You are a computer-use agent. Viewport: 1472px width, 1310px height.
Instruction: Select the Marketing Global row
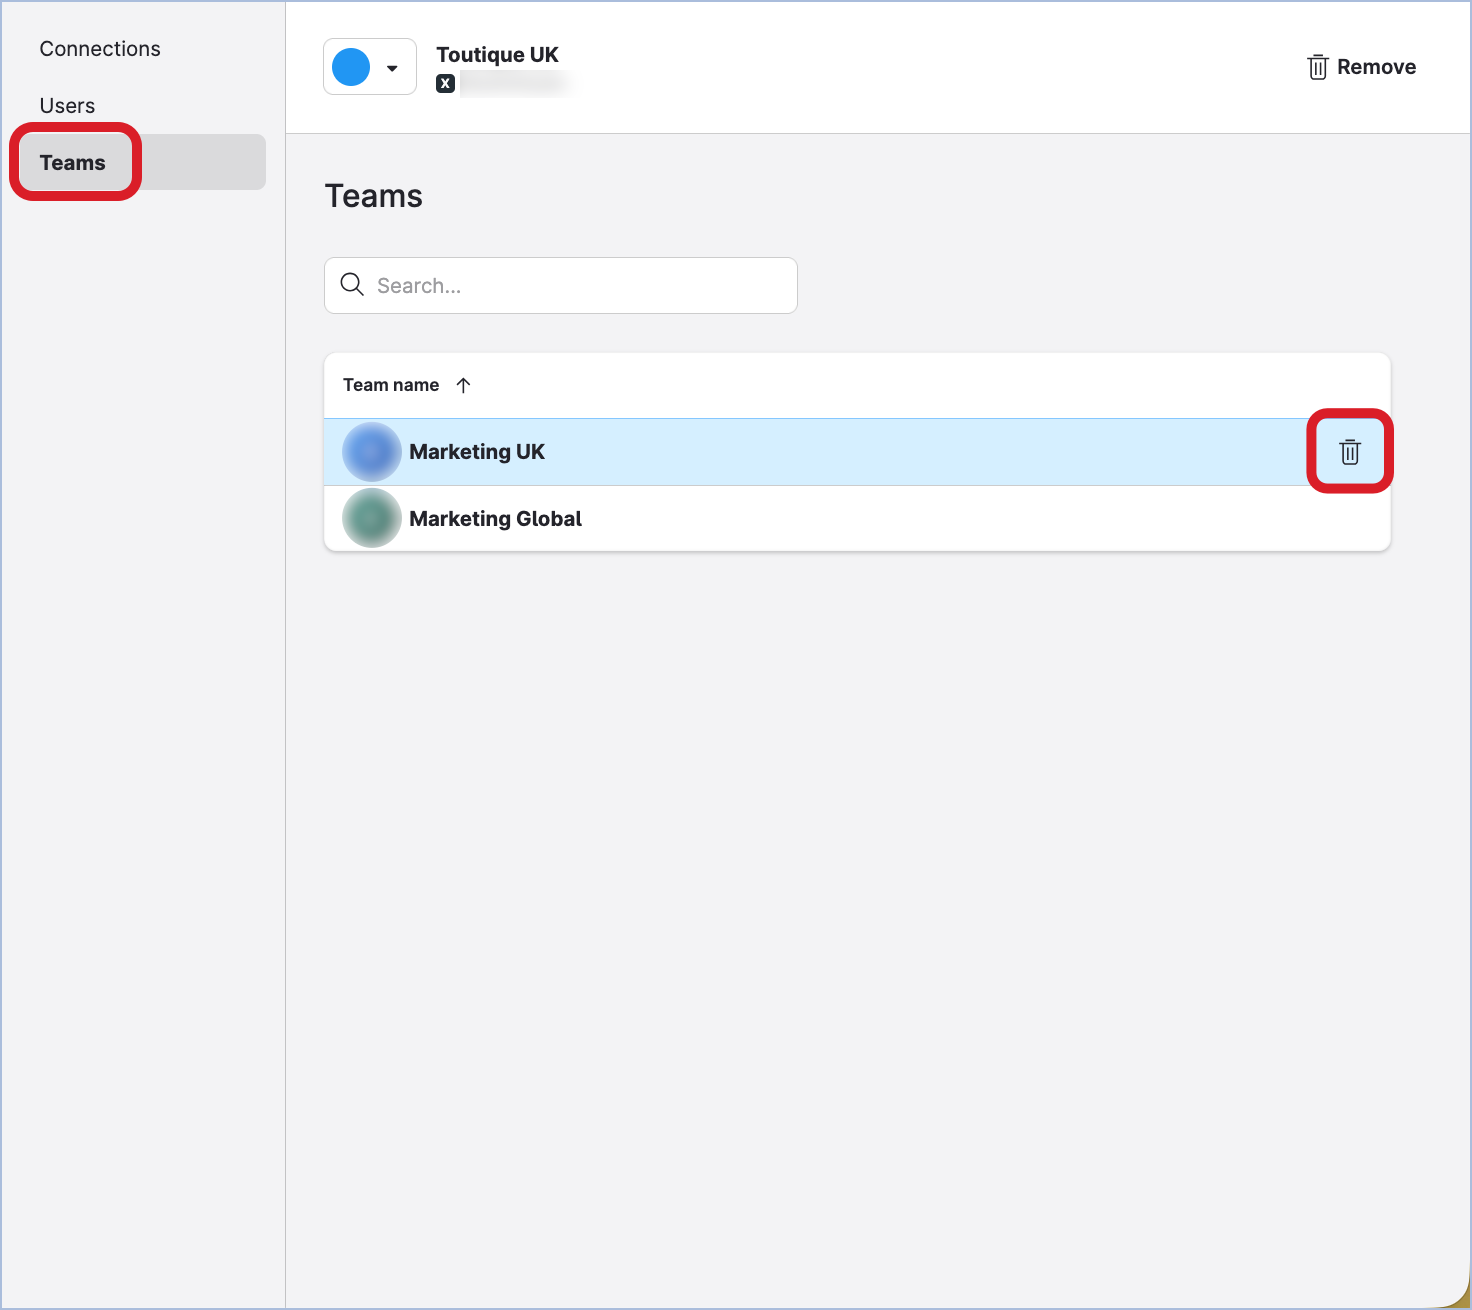click(x=700, y=518)
